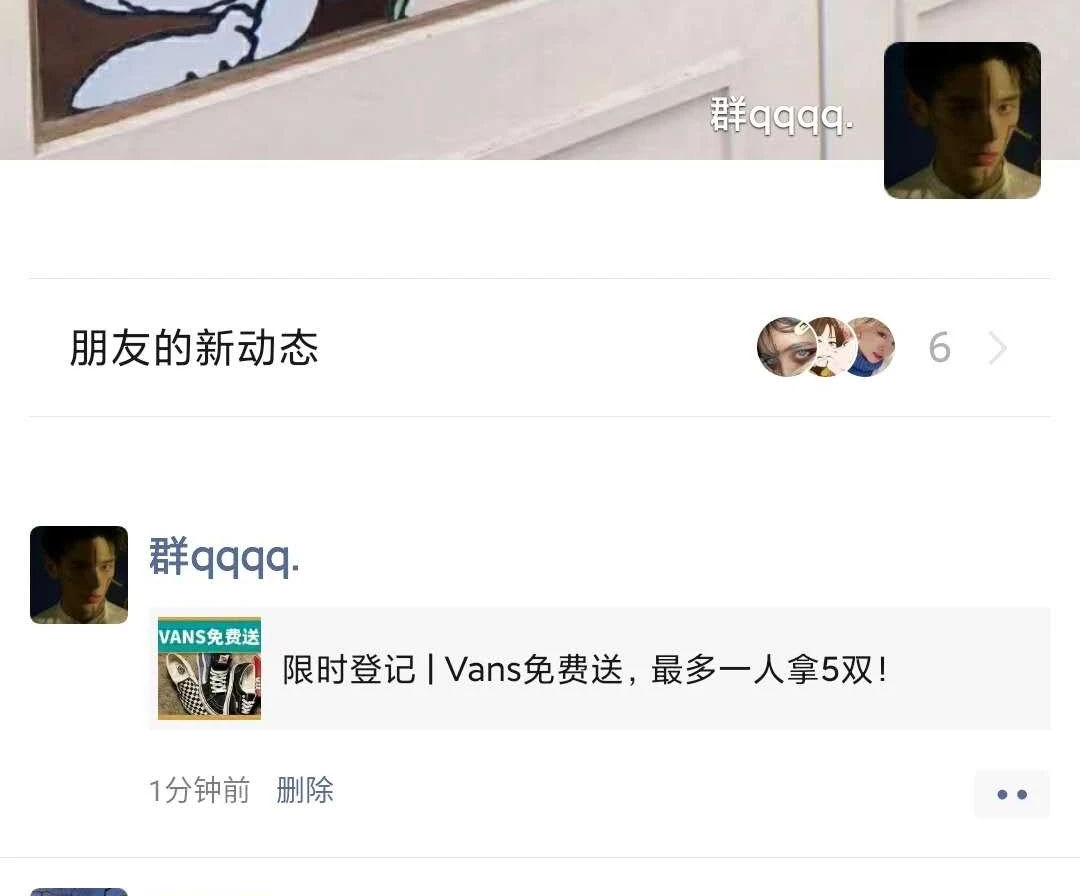
Task: Open the 朋友的新动态 row
Action: coord(540,348)
